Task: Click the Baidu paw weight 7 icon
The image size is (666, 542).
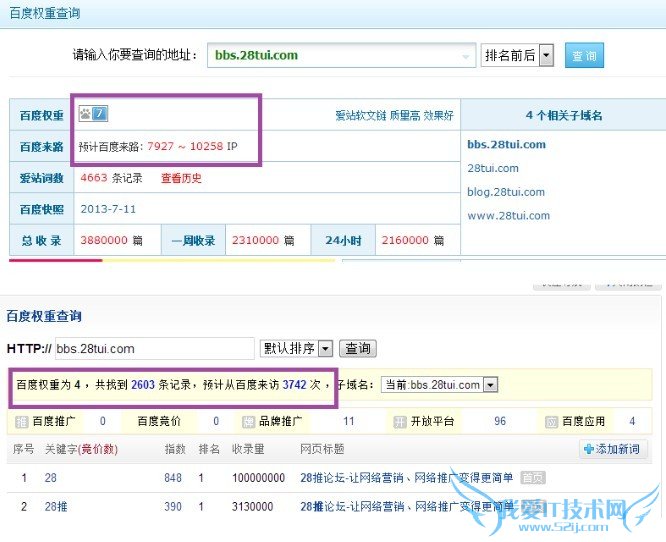Action: (93, 113)
